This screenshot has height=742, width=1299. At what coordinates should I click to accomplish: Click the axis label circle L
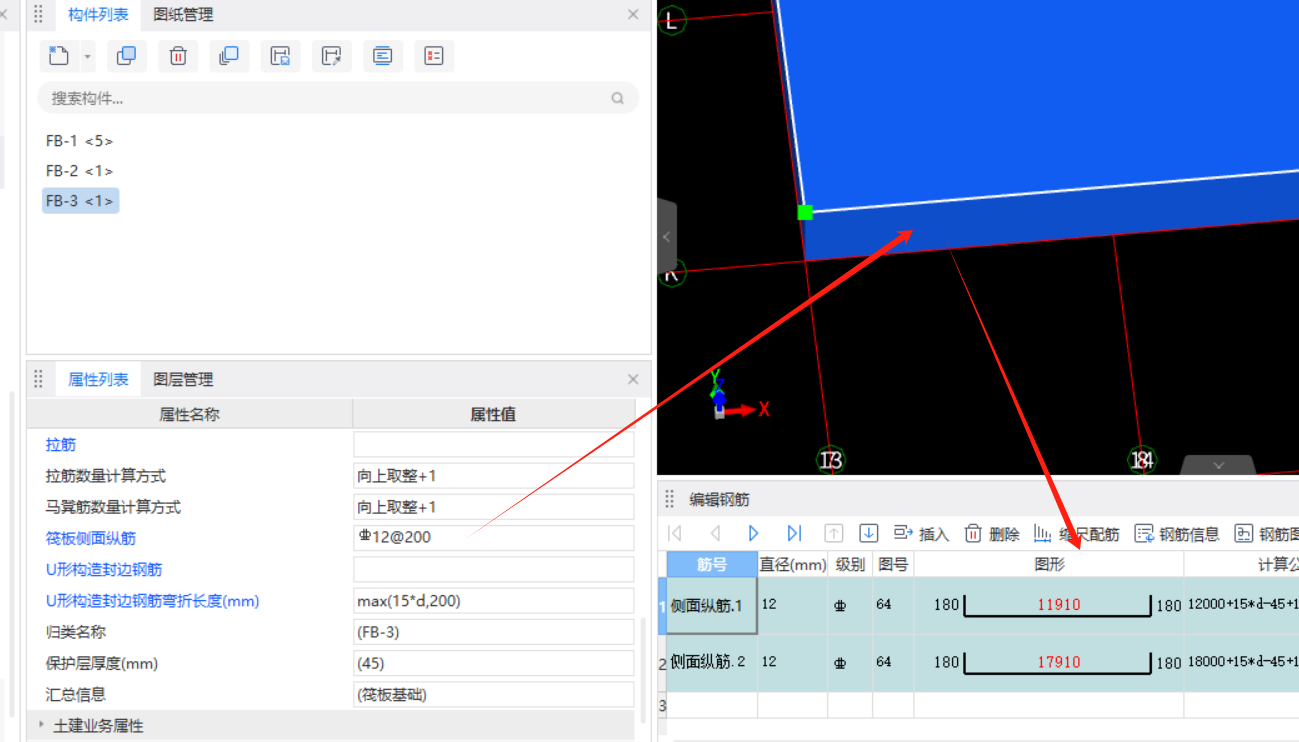click(671, 19)
